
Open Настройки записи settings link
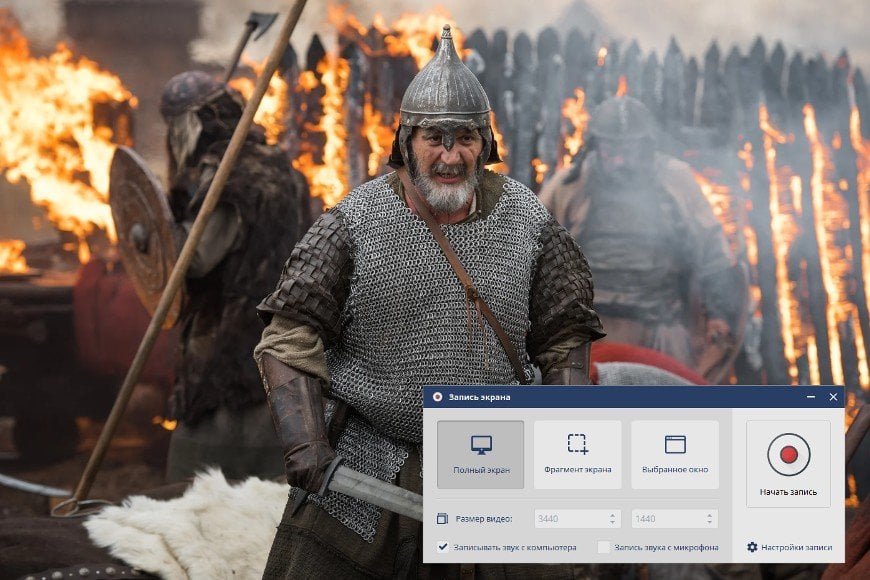pos(796,547)
